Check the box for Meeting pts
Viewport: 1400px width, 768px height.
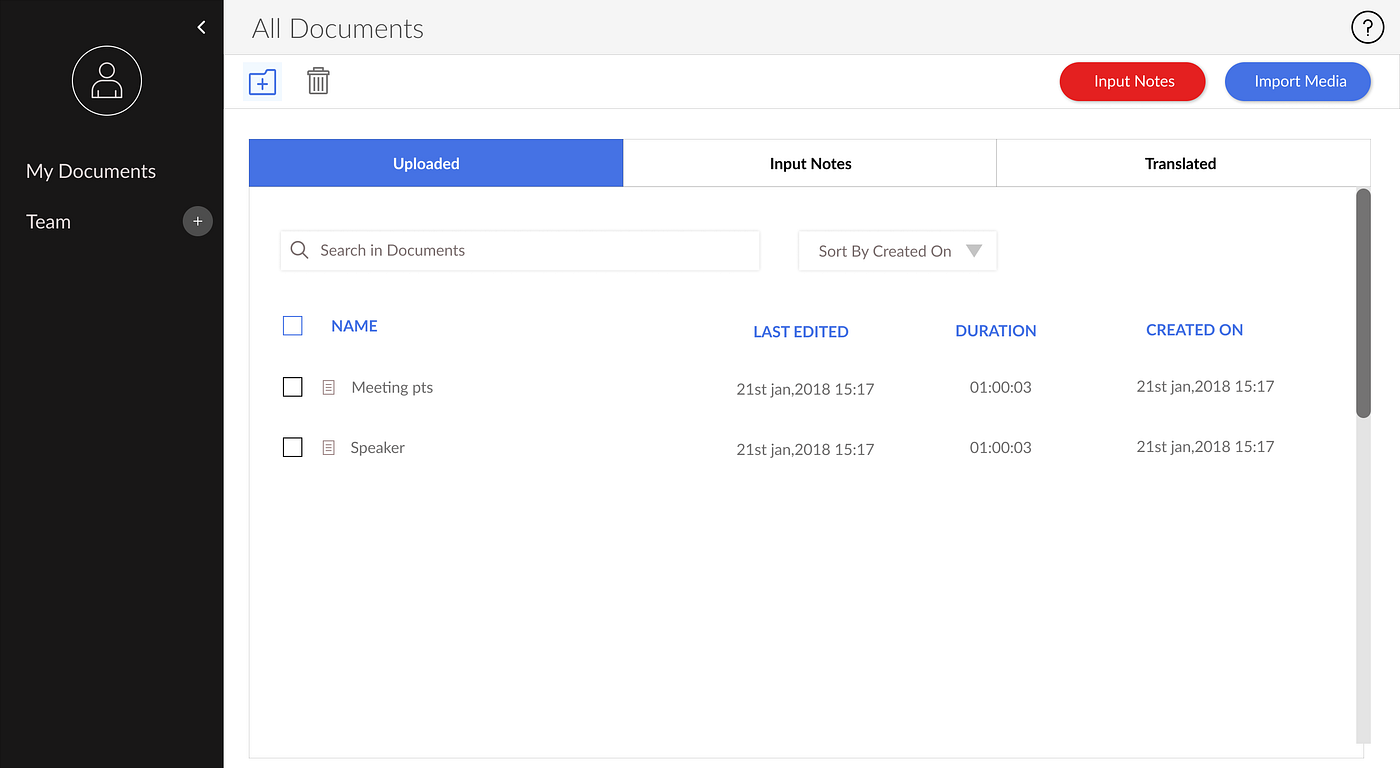(293, 387)
